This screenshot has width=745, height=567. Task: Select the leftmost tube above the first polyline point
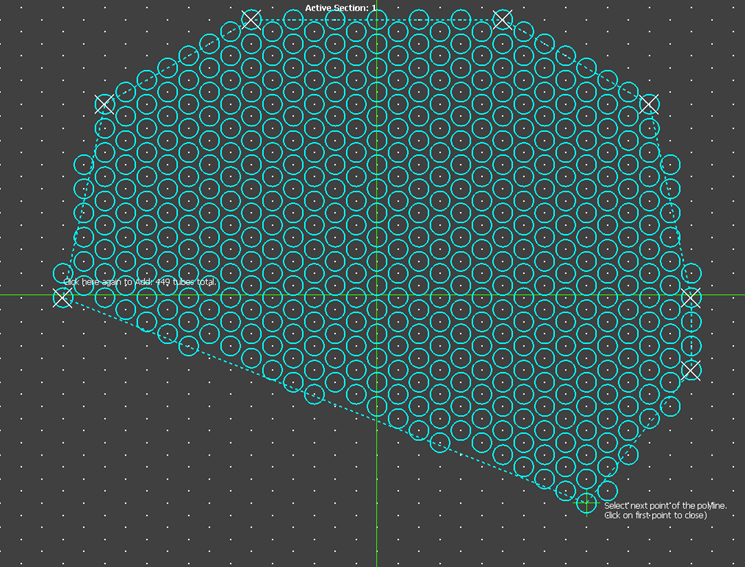click(x=62, y=273)
